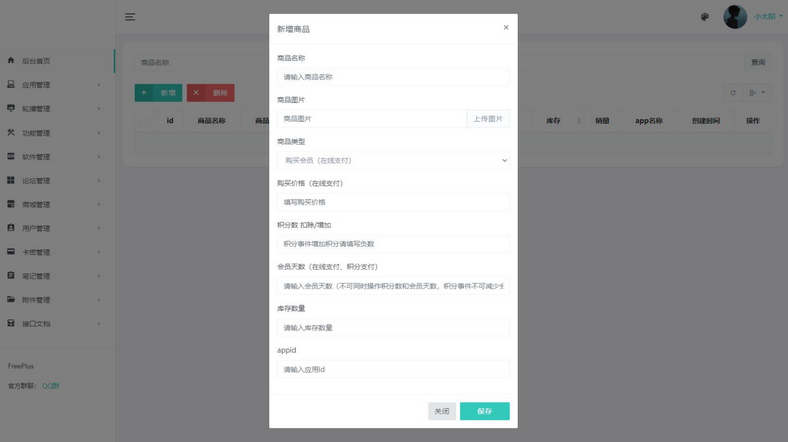The height and width of the screenshot is (442, 788).
Task: Click the 接口文档 sidebar icon
Action: [11, 323]
